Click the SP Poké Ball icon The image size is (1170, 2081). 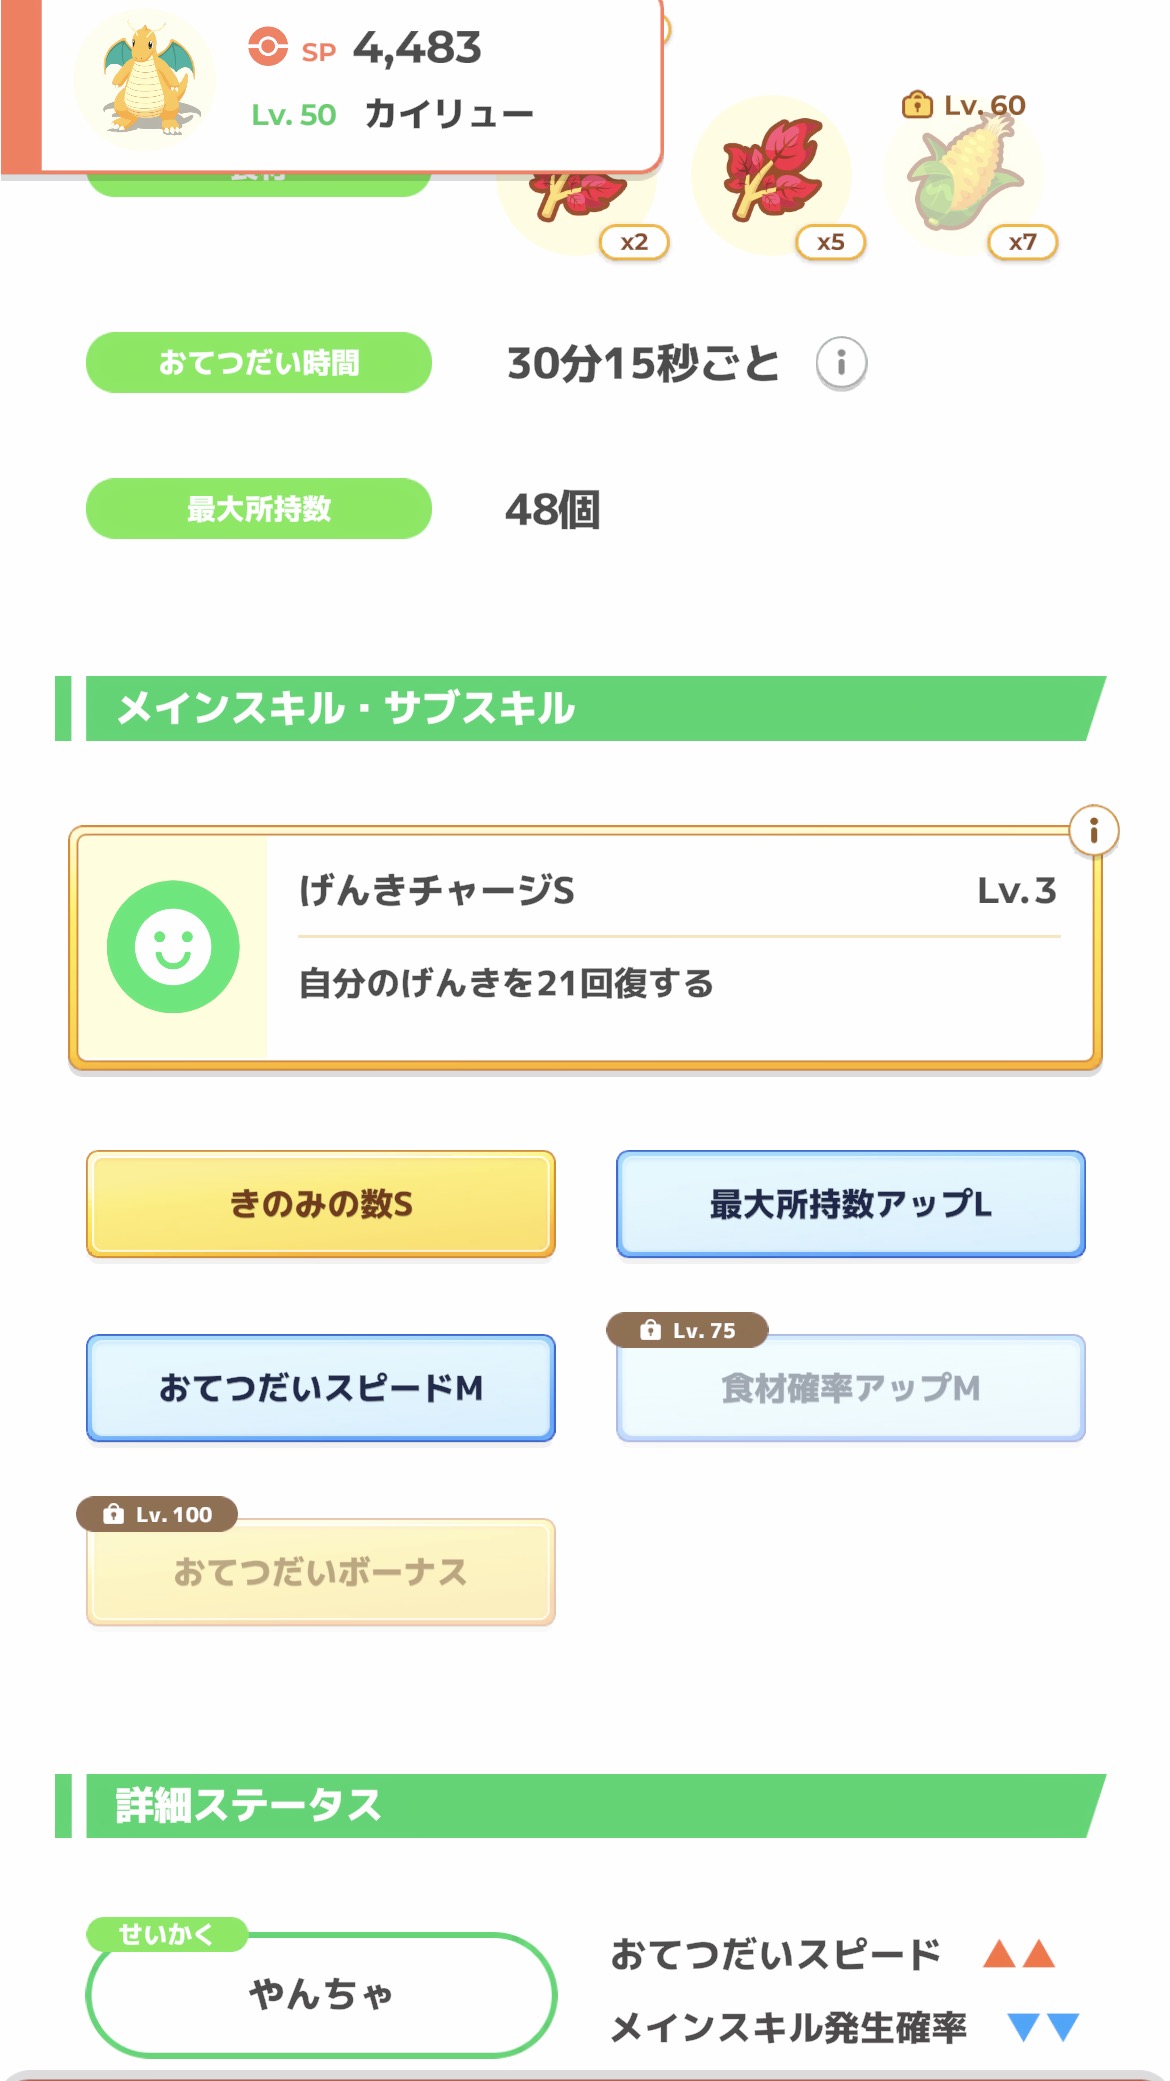coord(267,47)
